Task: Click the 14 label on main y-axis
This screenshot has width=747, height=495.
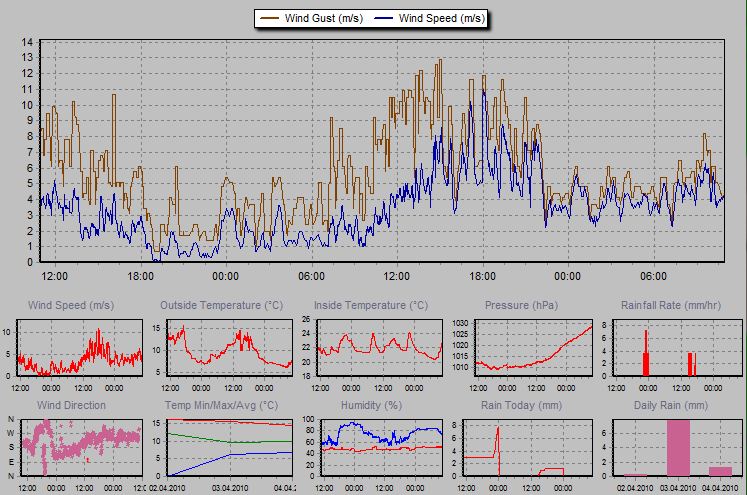Action: (27, 42)
